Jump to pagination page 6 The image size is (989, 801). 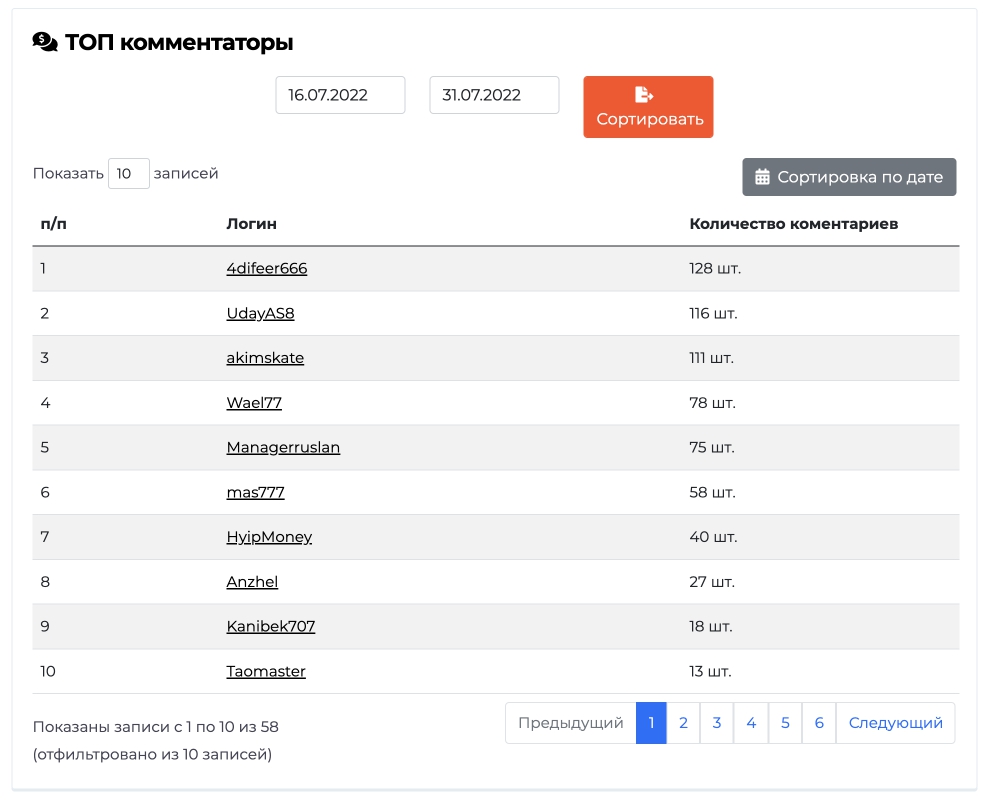coord(819,723)
